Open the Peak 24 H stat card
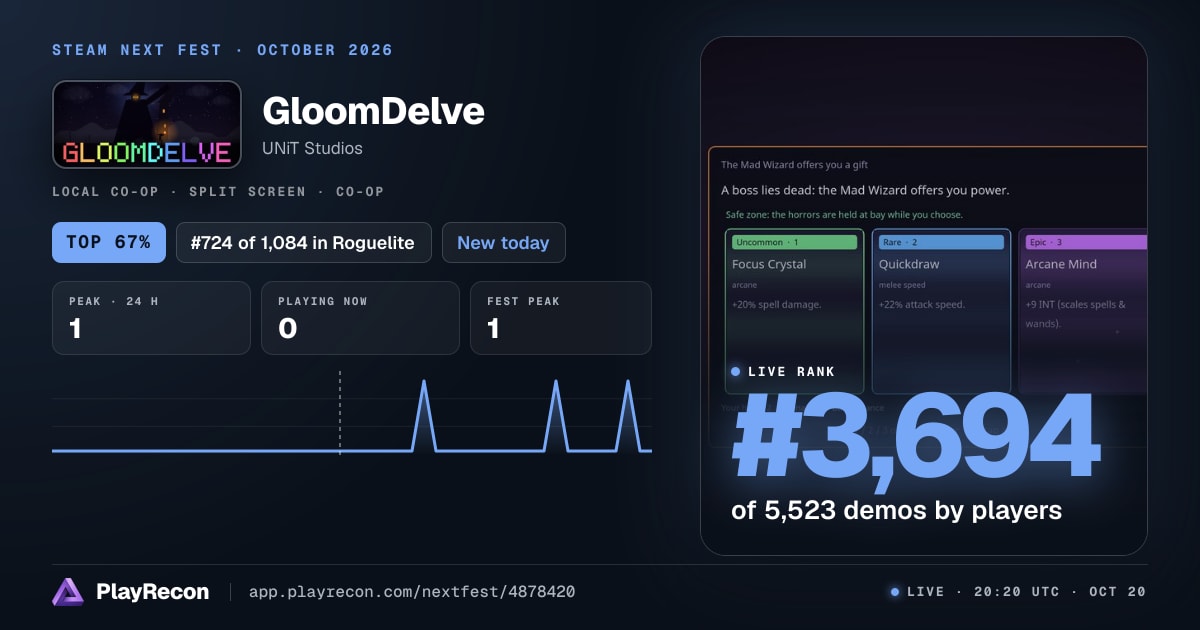This screenshot has height=630, width=1200. point(151,318)
